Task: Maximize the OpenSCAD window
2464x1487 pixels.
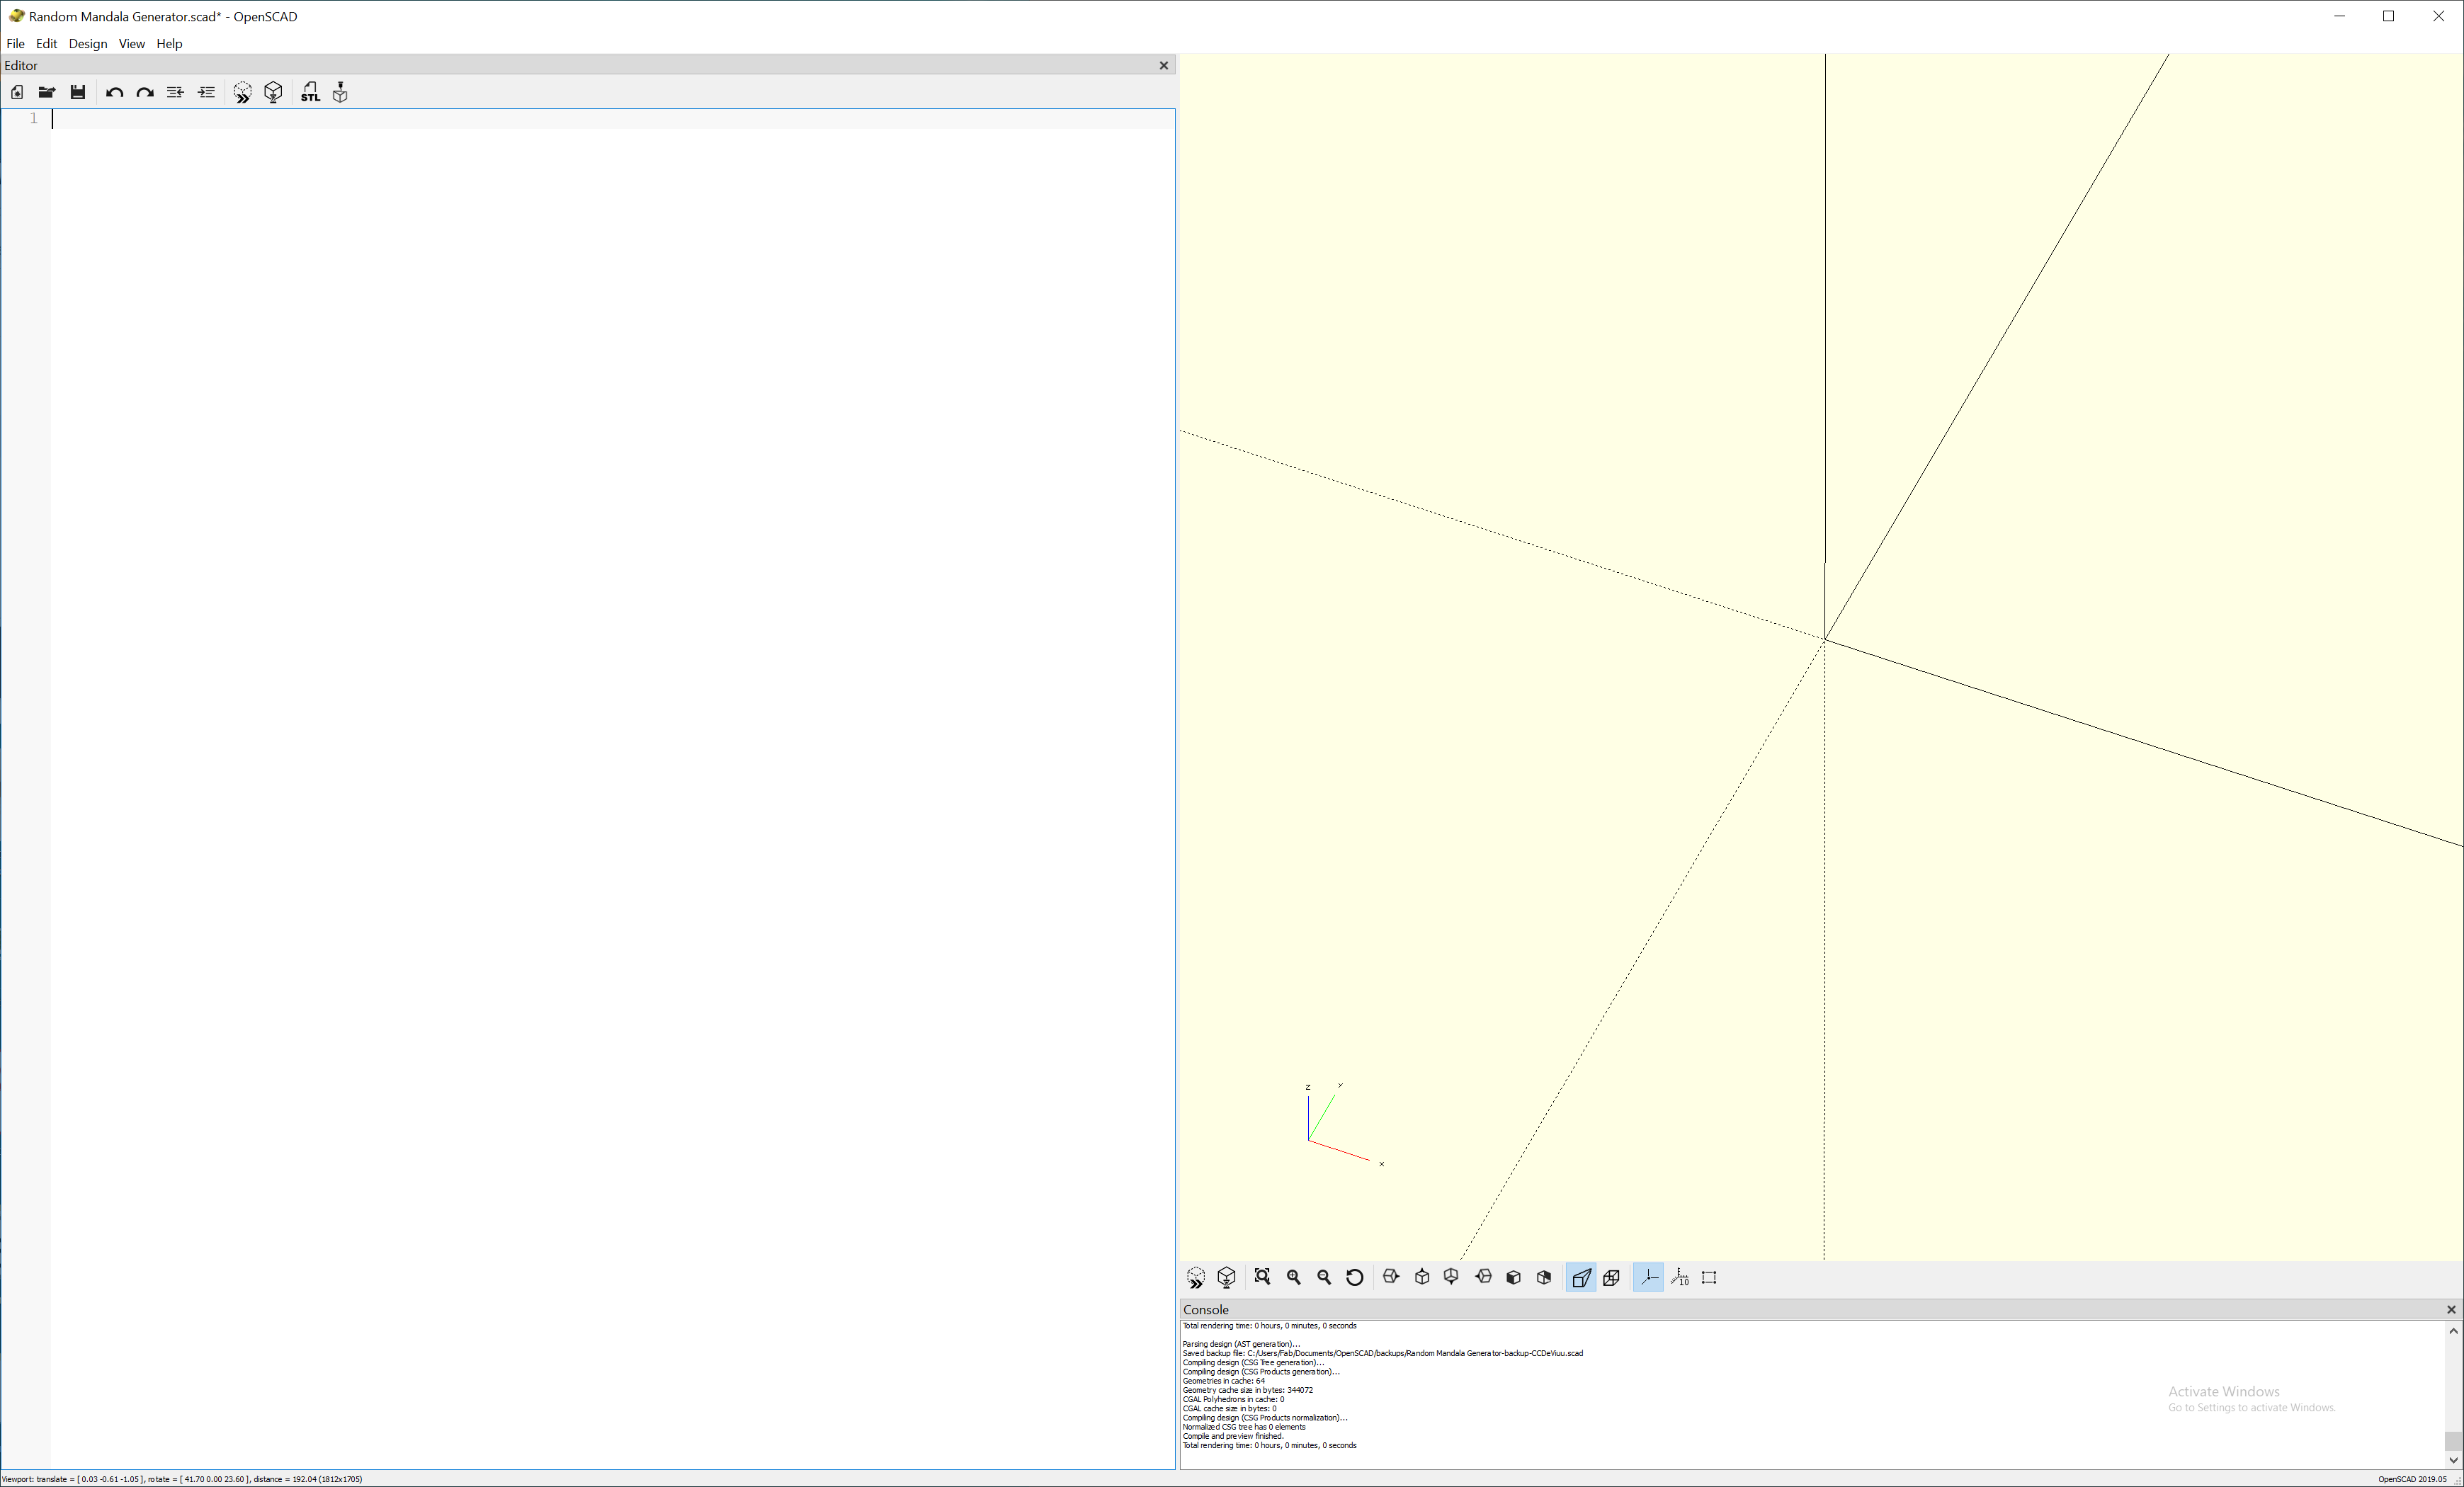Action: coord(2388,16)
